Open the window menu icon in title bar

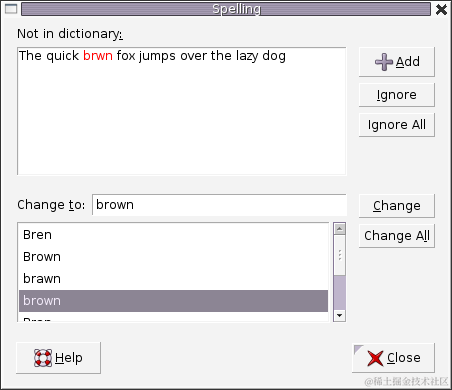[x=11, y=9]
